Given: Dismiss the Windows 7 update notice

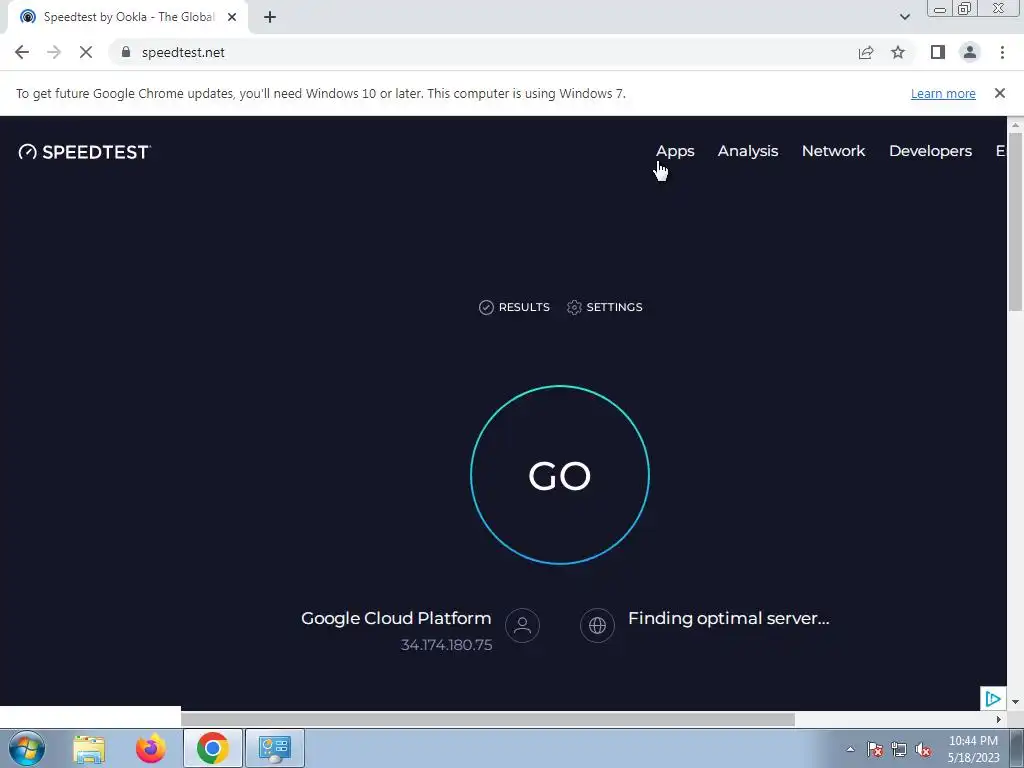Looking at the screenshot, I should click(999, 93).
